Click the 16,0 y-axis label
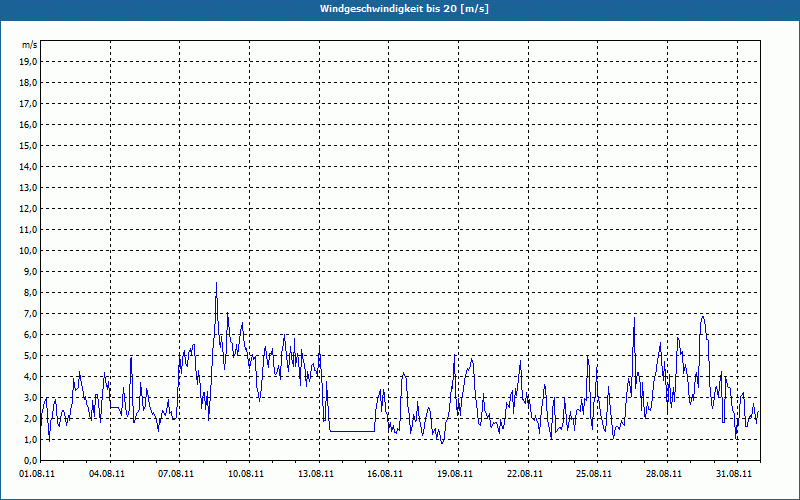The height and width of the screenshot is (500, 800). pos(28,124)
